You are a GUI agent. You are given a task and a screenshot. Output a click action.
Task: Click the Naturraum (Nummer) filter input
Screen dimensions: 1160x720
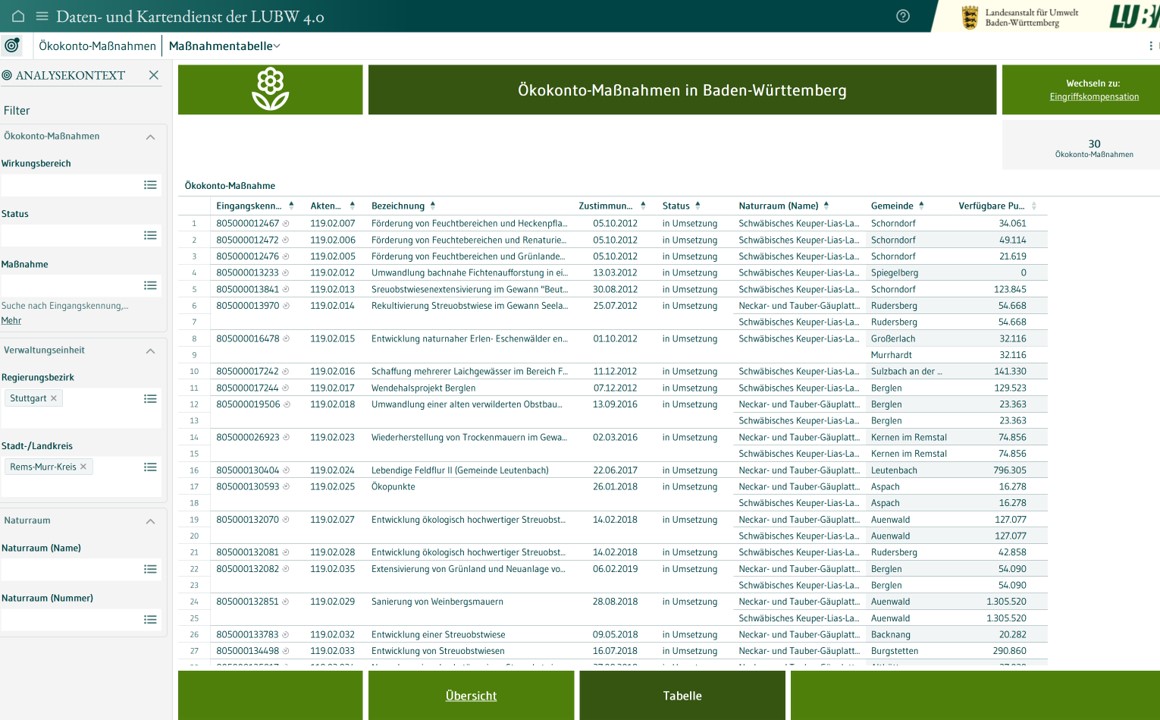click(71, 619)
